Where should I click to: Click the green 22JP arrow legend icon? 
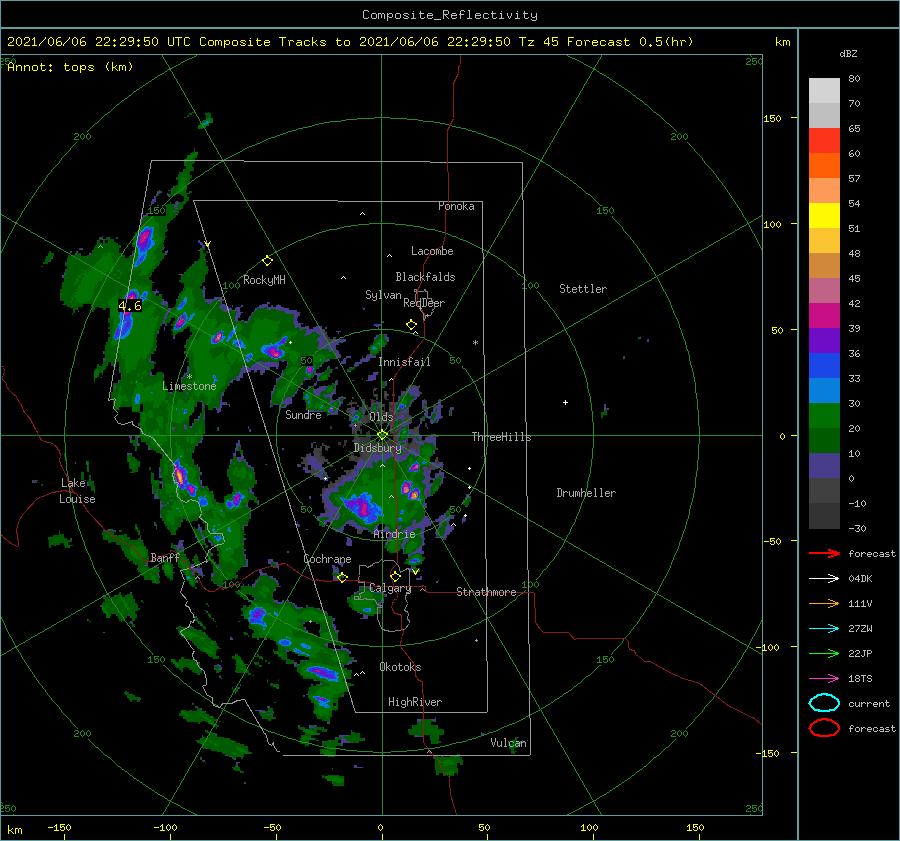click(x=824, y=653)
